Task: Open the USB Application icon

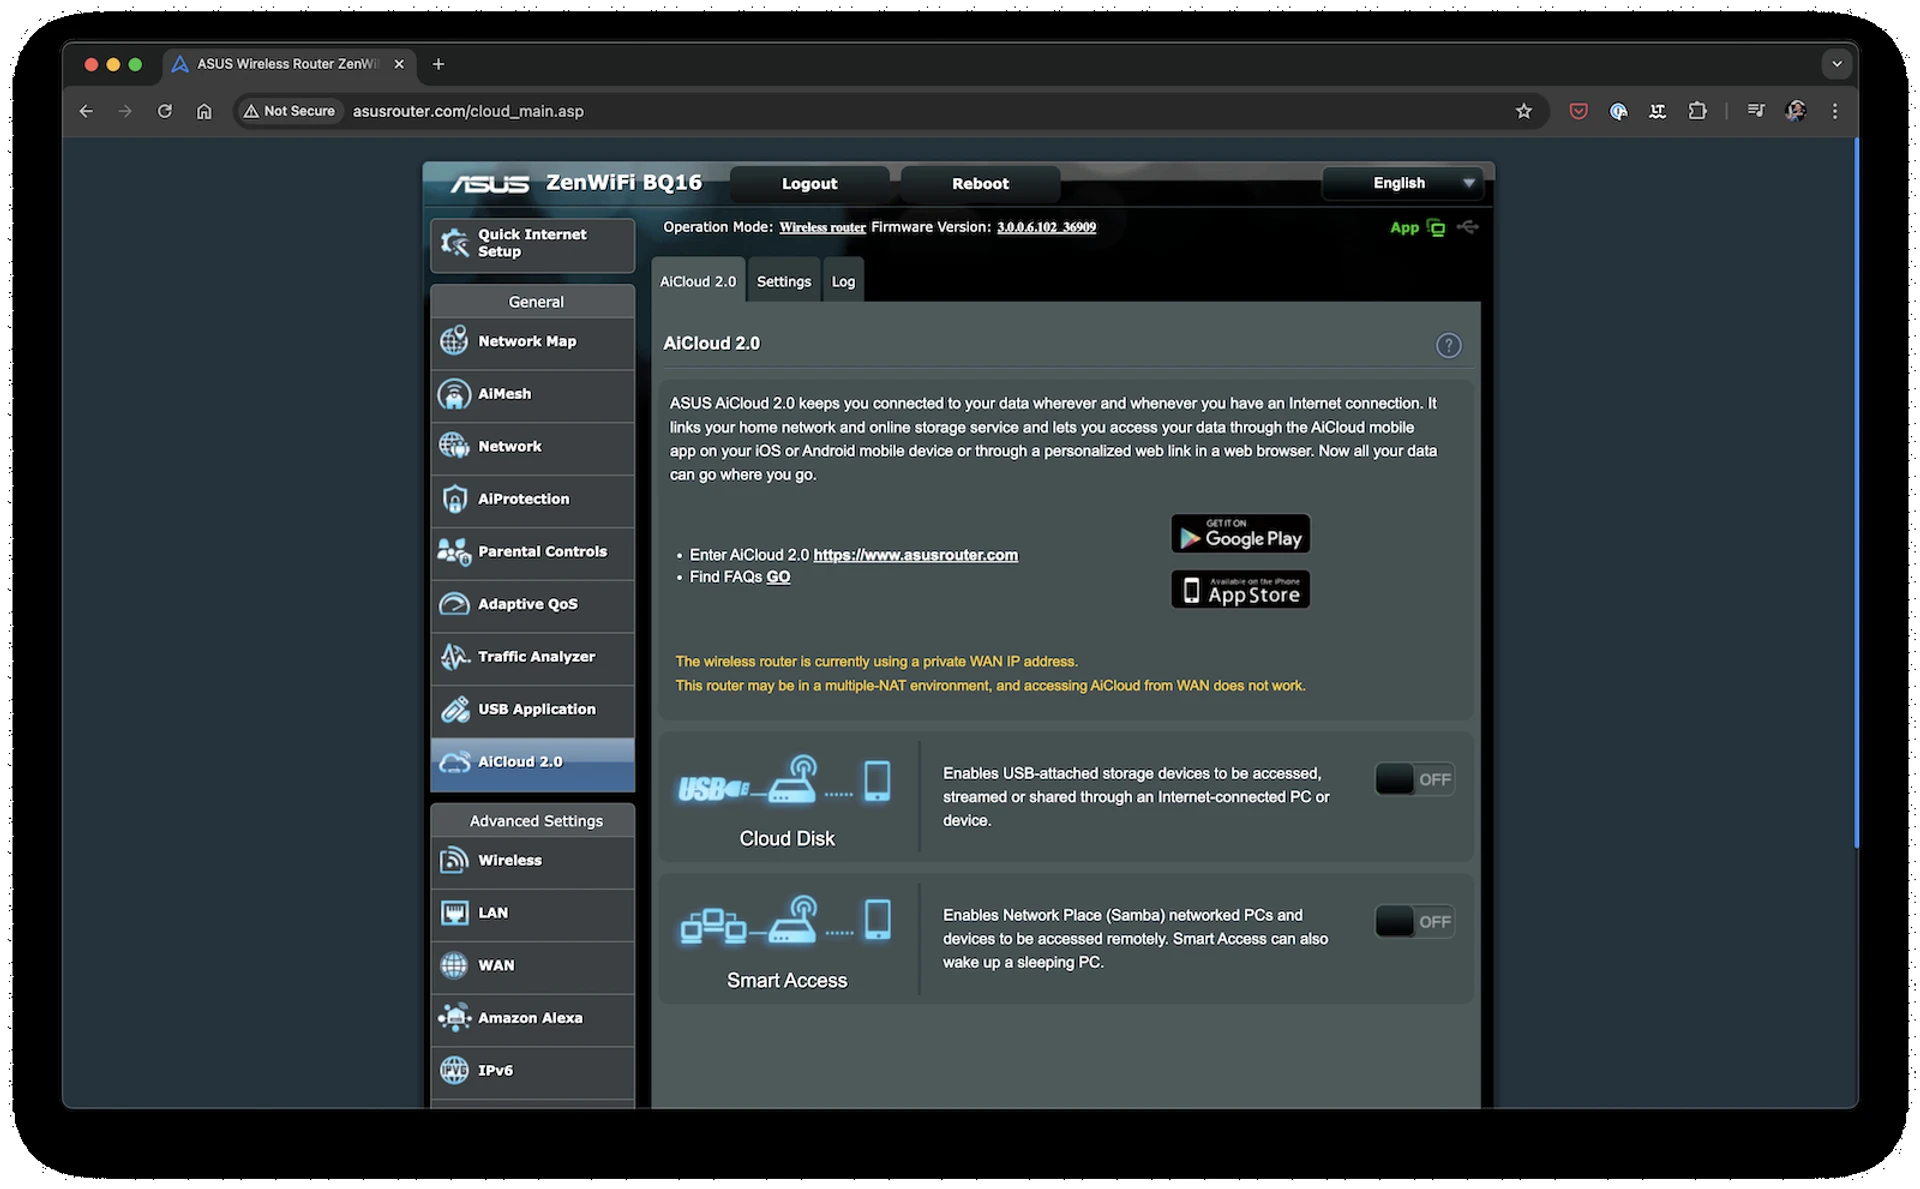Action: [x=454, y=709]
